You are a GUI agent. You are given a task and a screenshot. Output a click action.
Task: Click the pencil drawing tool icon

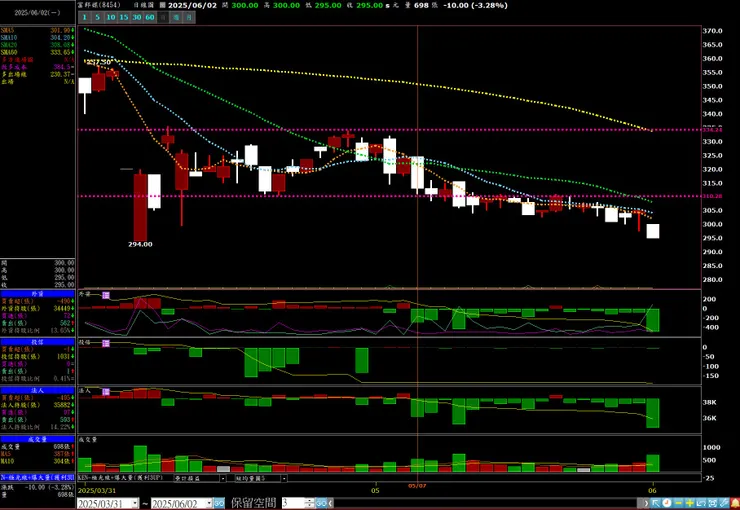pyautogui.click(x=724, y=503)
